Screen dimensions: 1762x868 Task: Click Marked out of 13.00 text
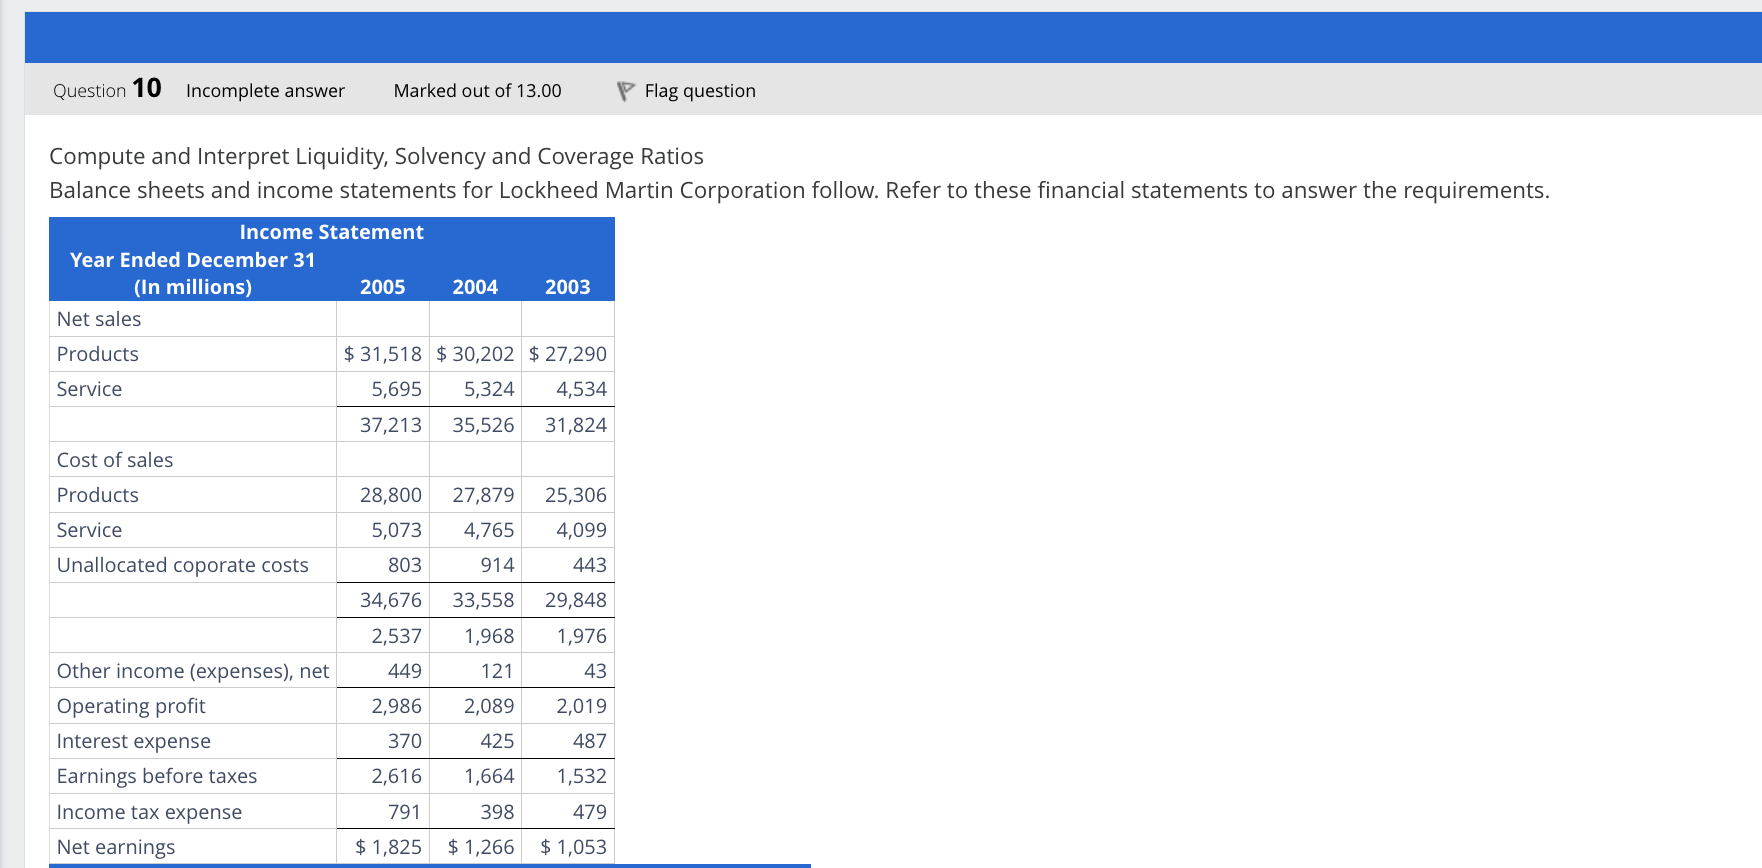[x=477, y=91]
